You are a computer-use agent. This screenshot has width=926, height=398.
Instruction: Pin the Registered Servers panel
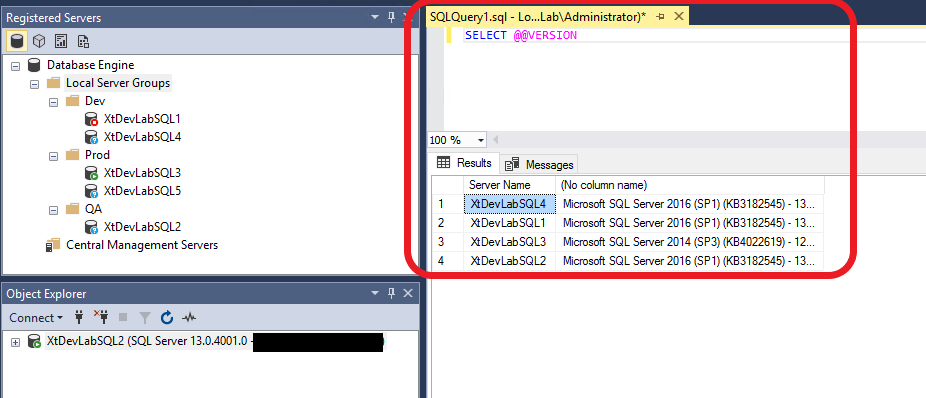[x=391, y=18]
